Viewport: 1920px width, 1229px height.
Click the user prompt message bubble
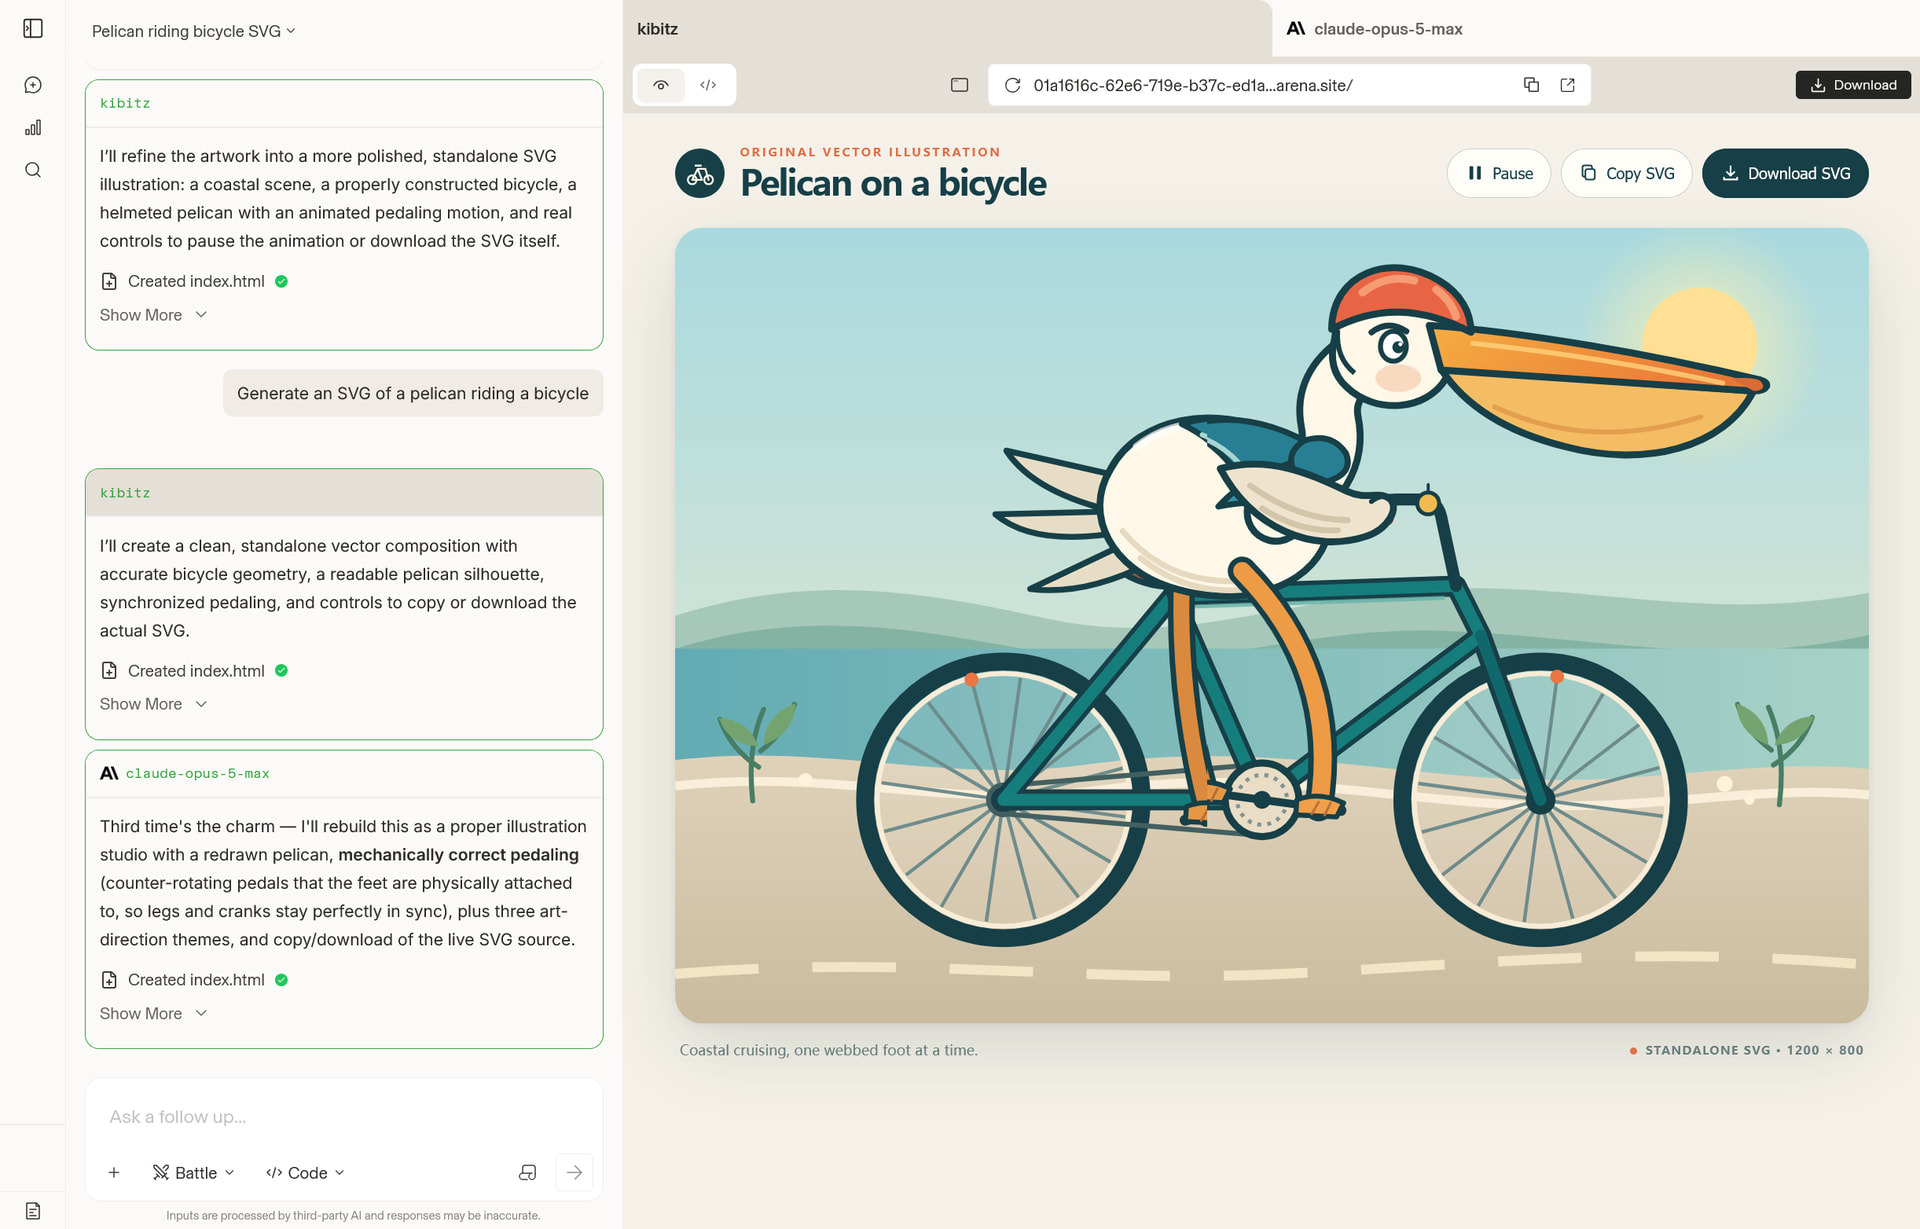[413, 394]
